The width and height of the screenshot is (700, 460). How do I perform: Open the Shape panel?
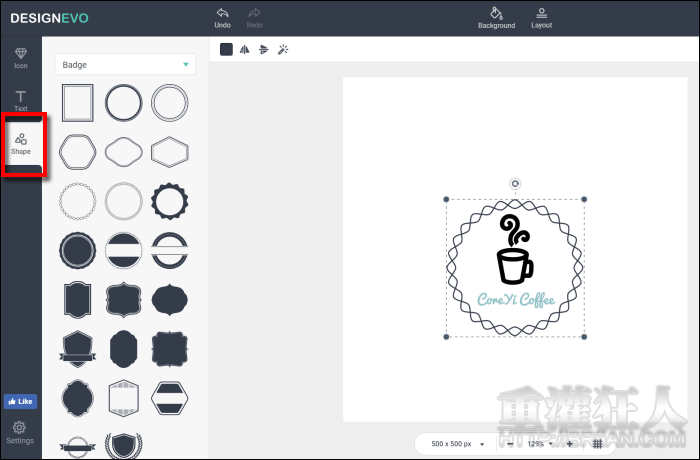point(20,144)
